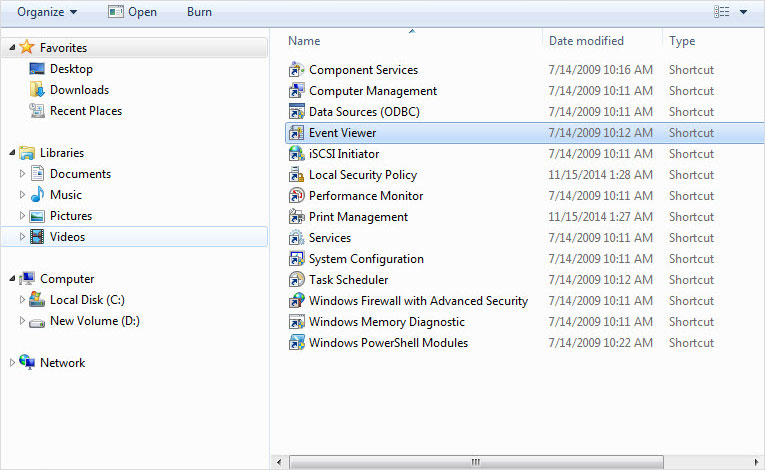Collapse the Favorites section
This screenshot has height=470, width=765.
coord(12,47)
